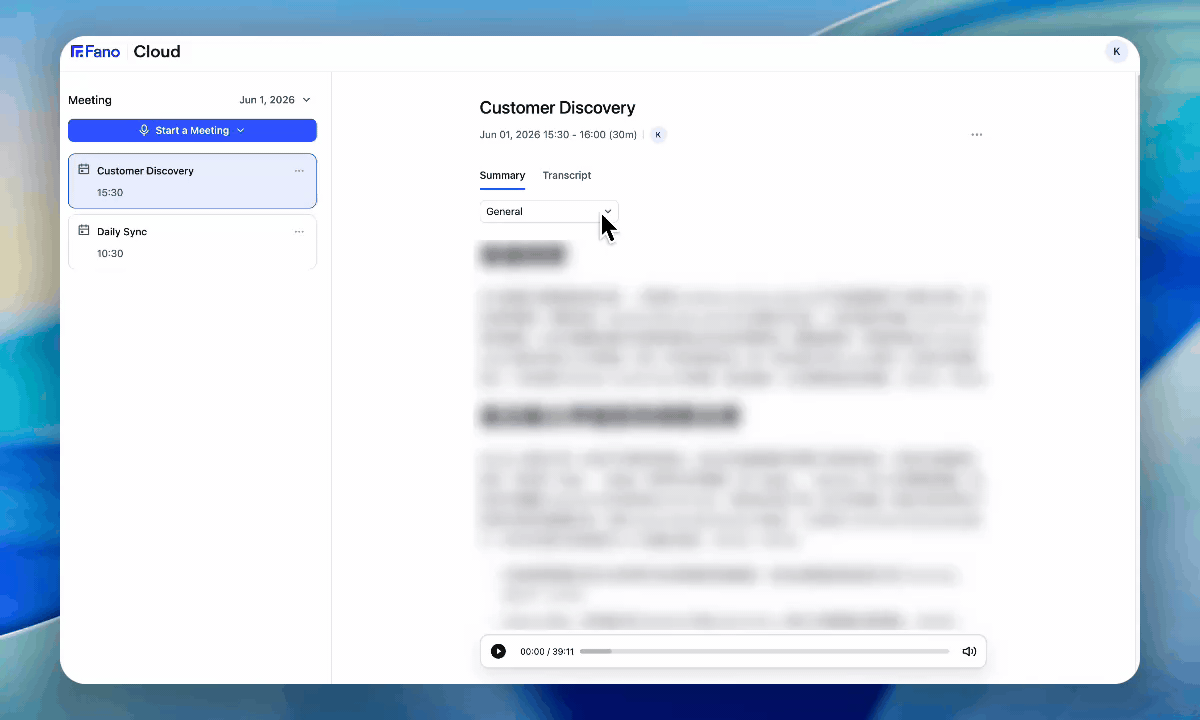Viewport: 1200px width, 720px height.
Task: Click the 00:00 / 39:11 time display
Action: pos(547,652)
